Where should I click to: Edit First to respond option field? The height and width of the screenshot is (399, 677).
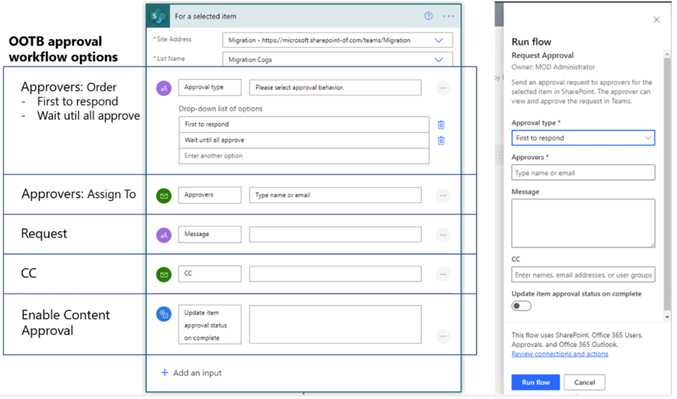point(304,124)
